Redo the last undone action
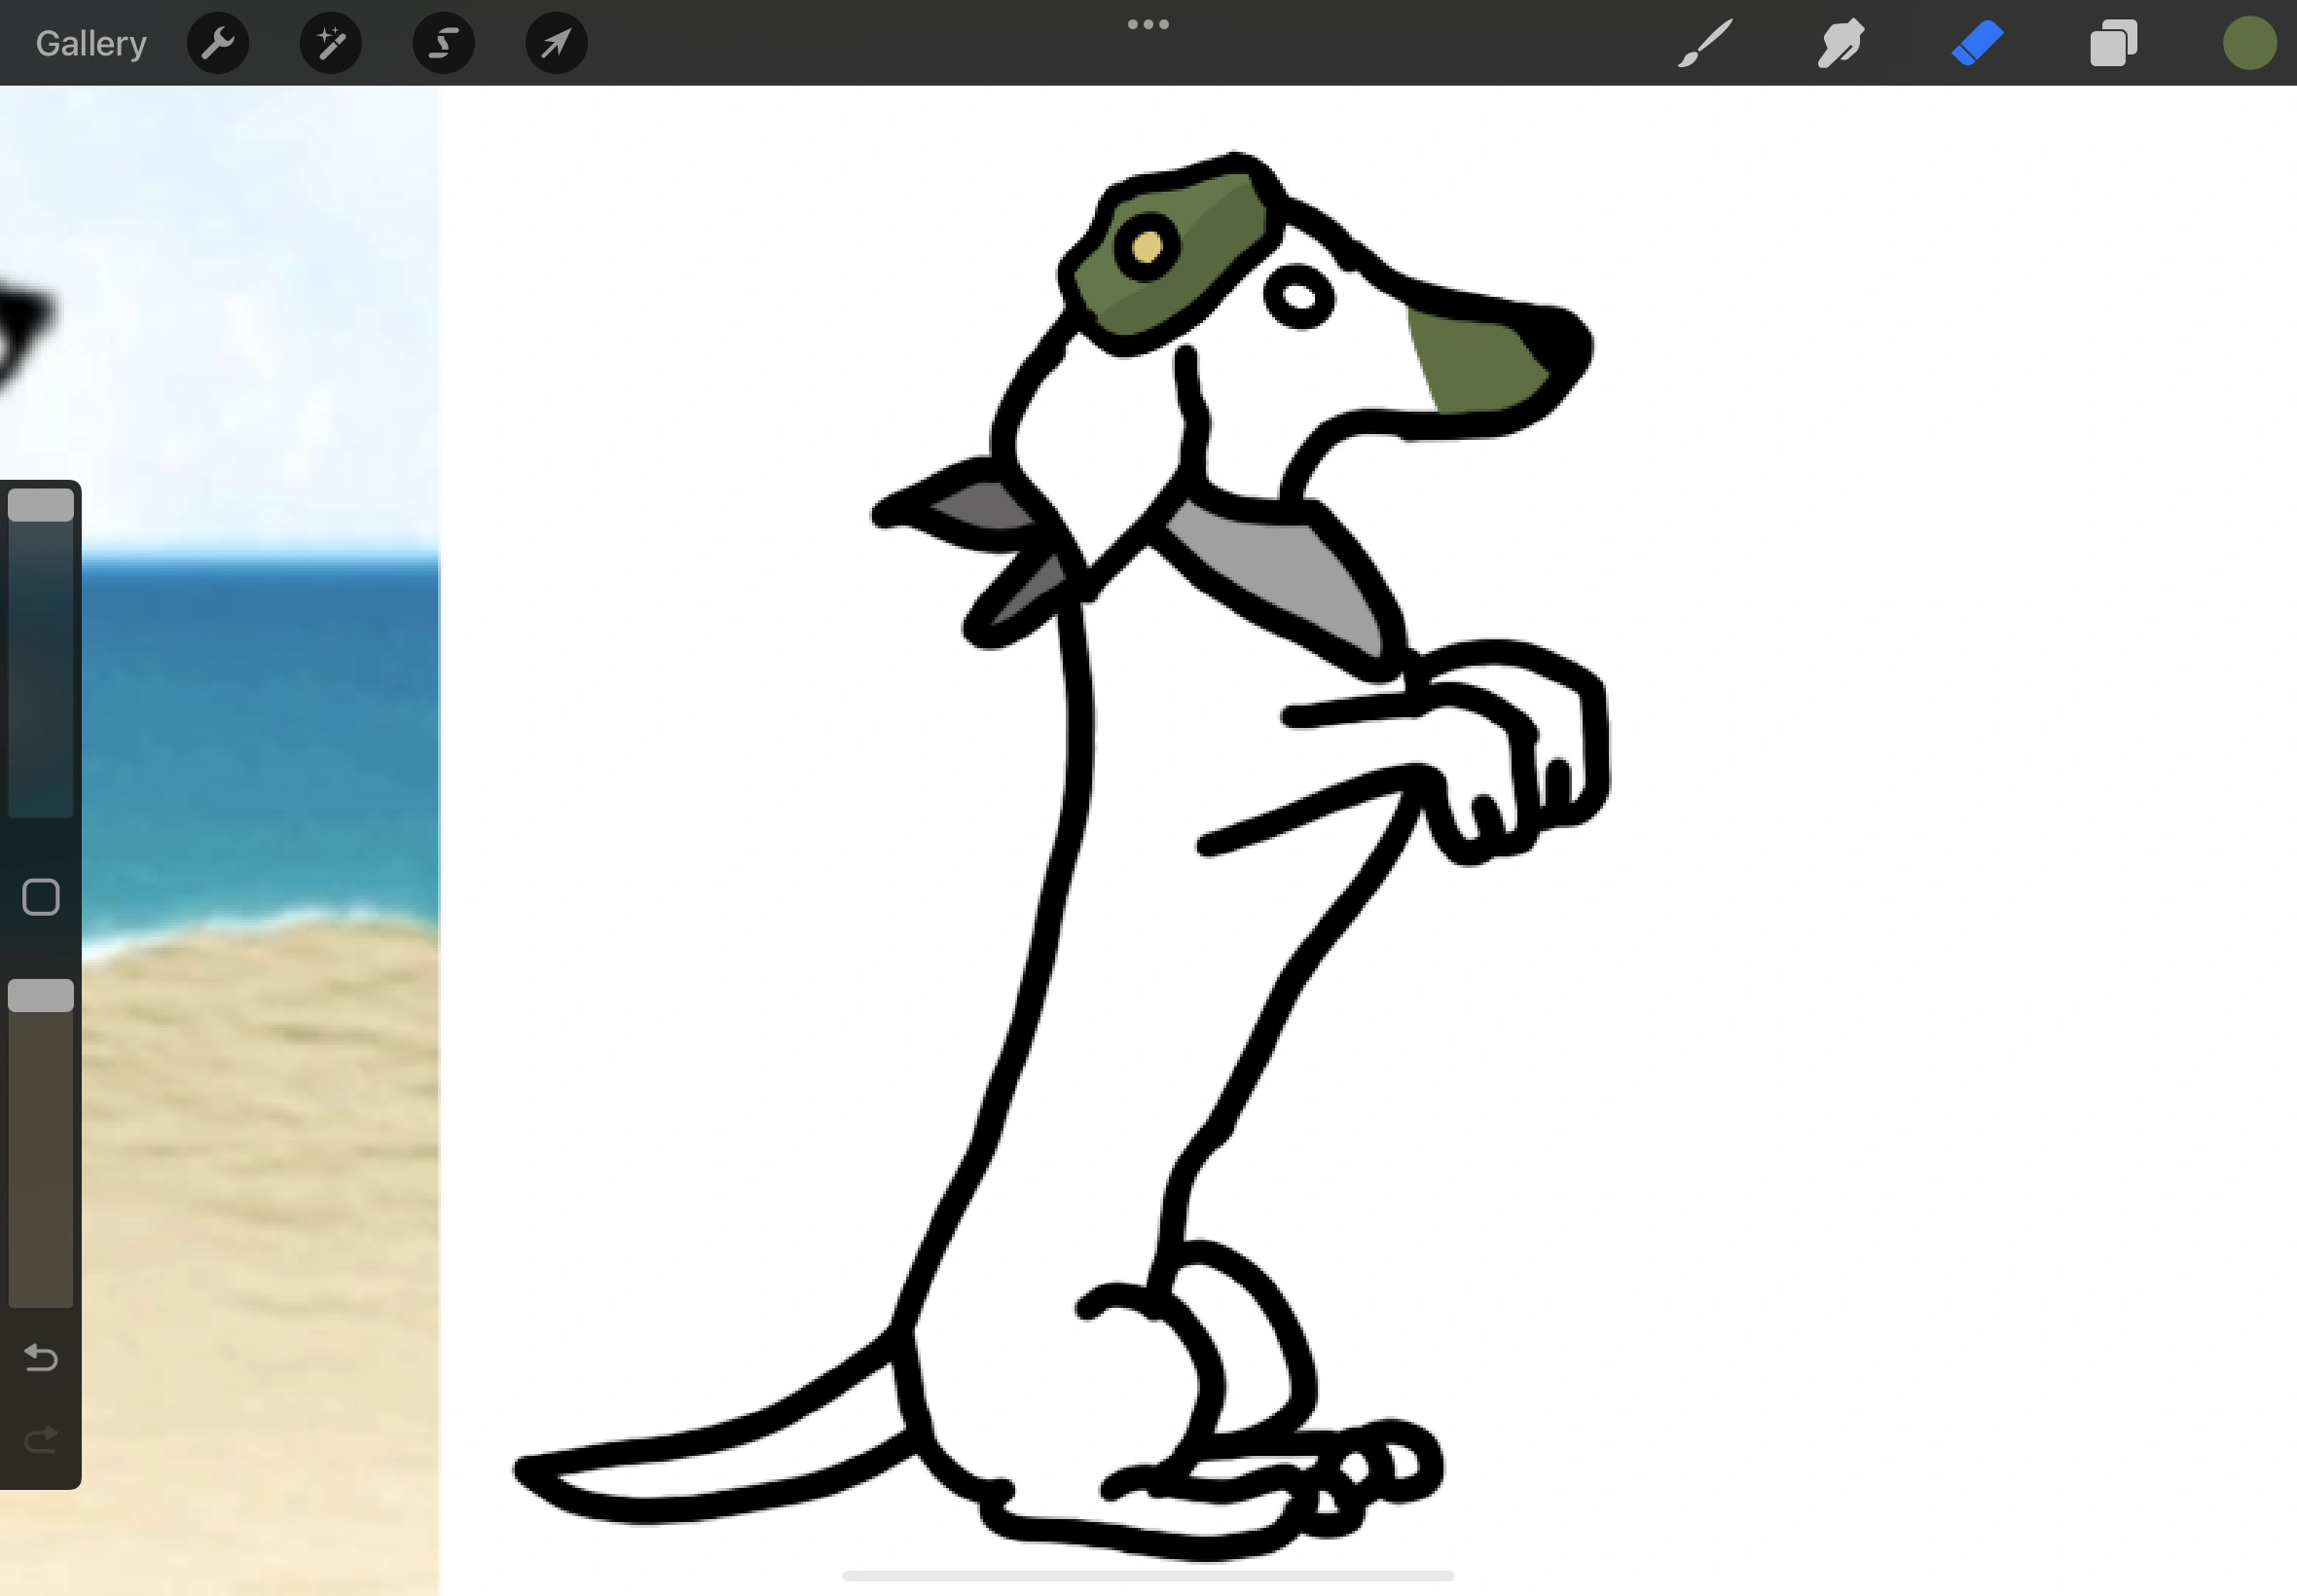This screenshot has height=1596, width=2297. [x=41, y=1439]
